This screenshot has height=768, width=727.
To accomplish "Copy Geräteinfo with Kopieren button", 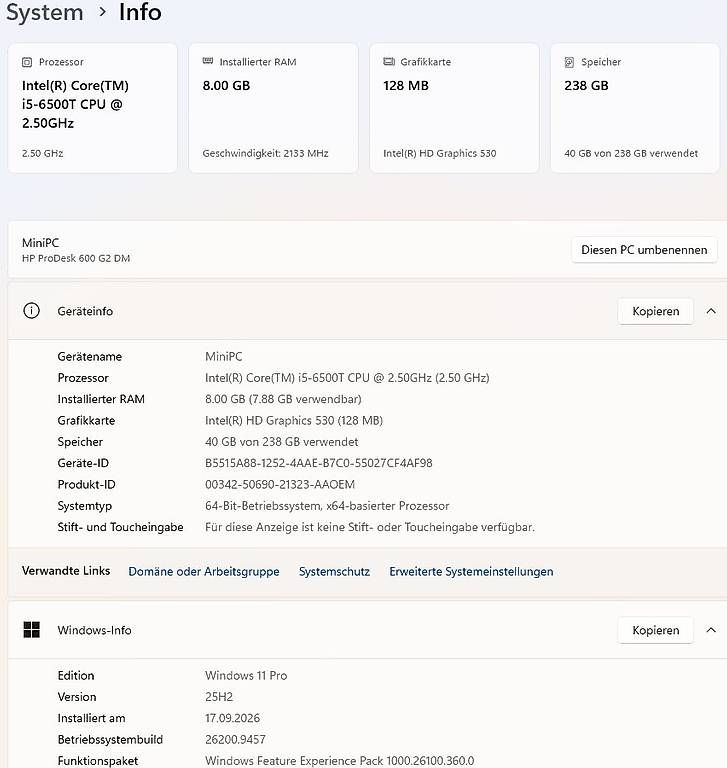I will click(x=655, y=311).
